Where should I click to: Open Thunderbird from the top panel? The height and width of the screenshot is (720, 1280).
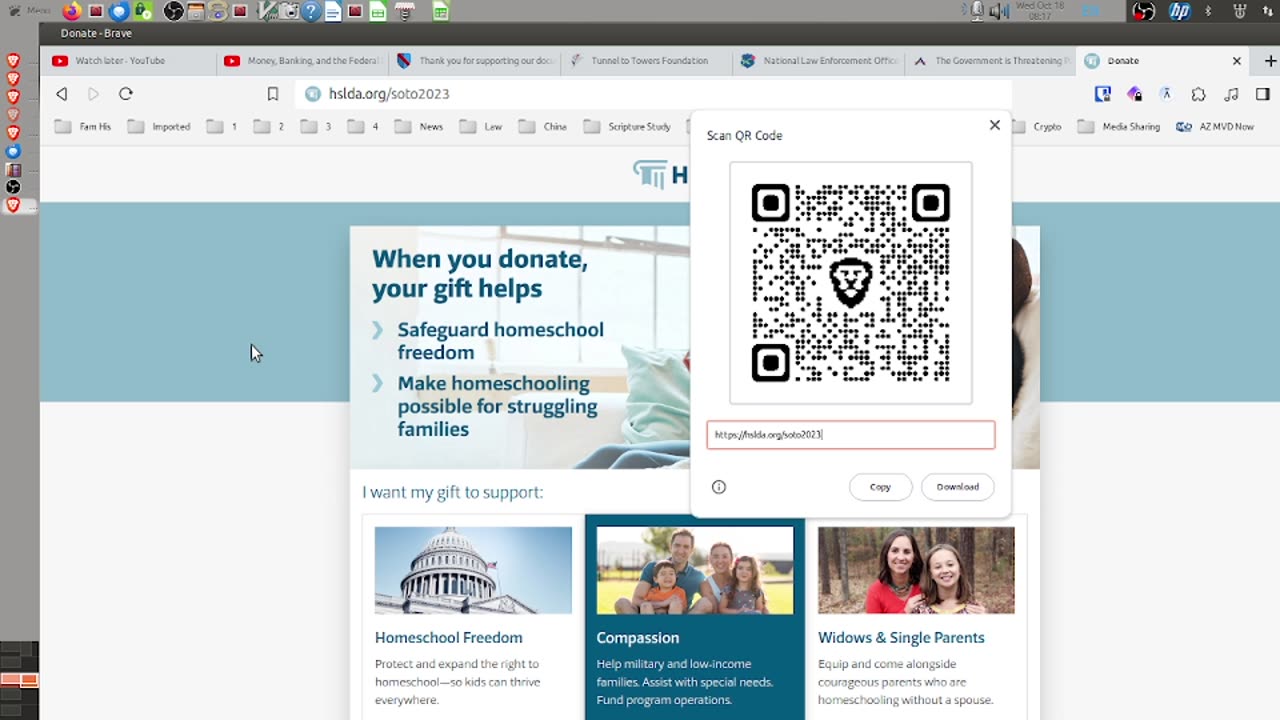119,12
